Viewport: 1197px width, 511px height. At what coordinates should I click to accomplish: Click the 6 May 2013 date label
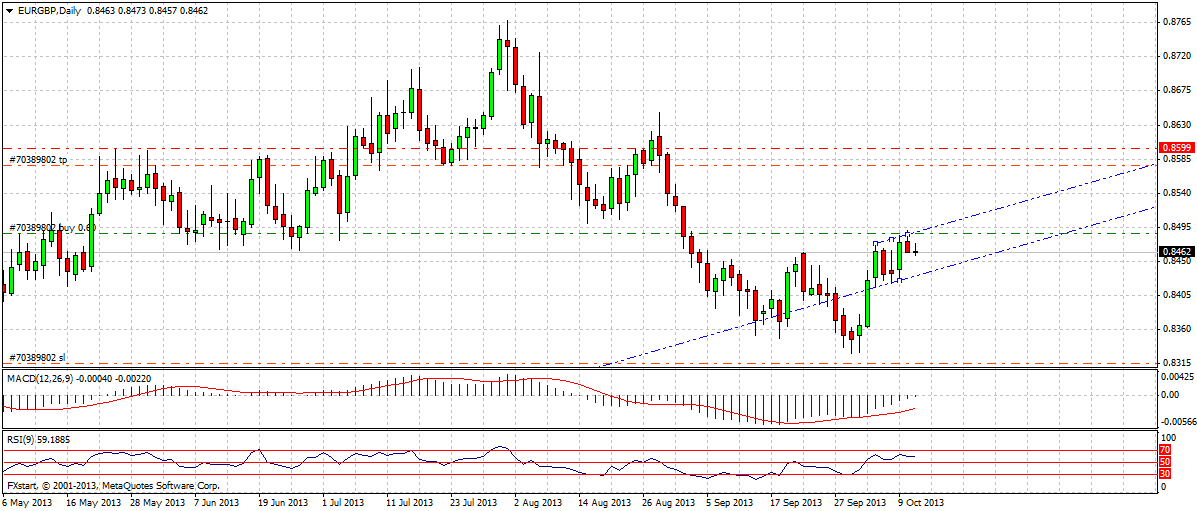point(28,504)
